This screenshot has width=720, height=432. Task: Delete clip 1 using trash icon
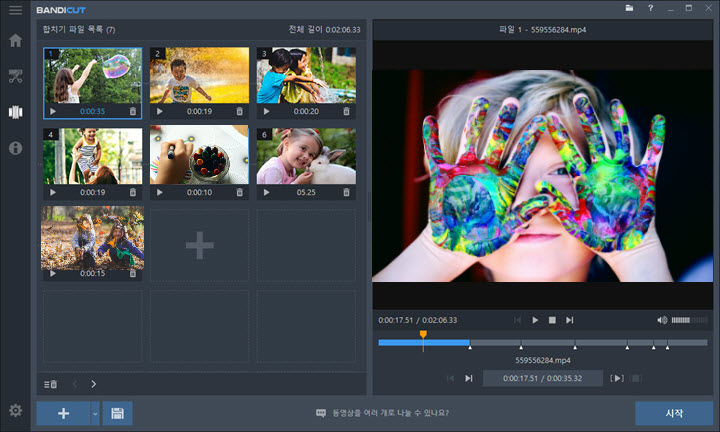133,112
